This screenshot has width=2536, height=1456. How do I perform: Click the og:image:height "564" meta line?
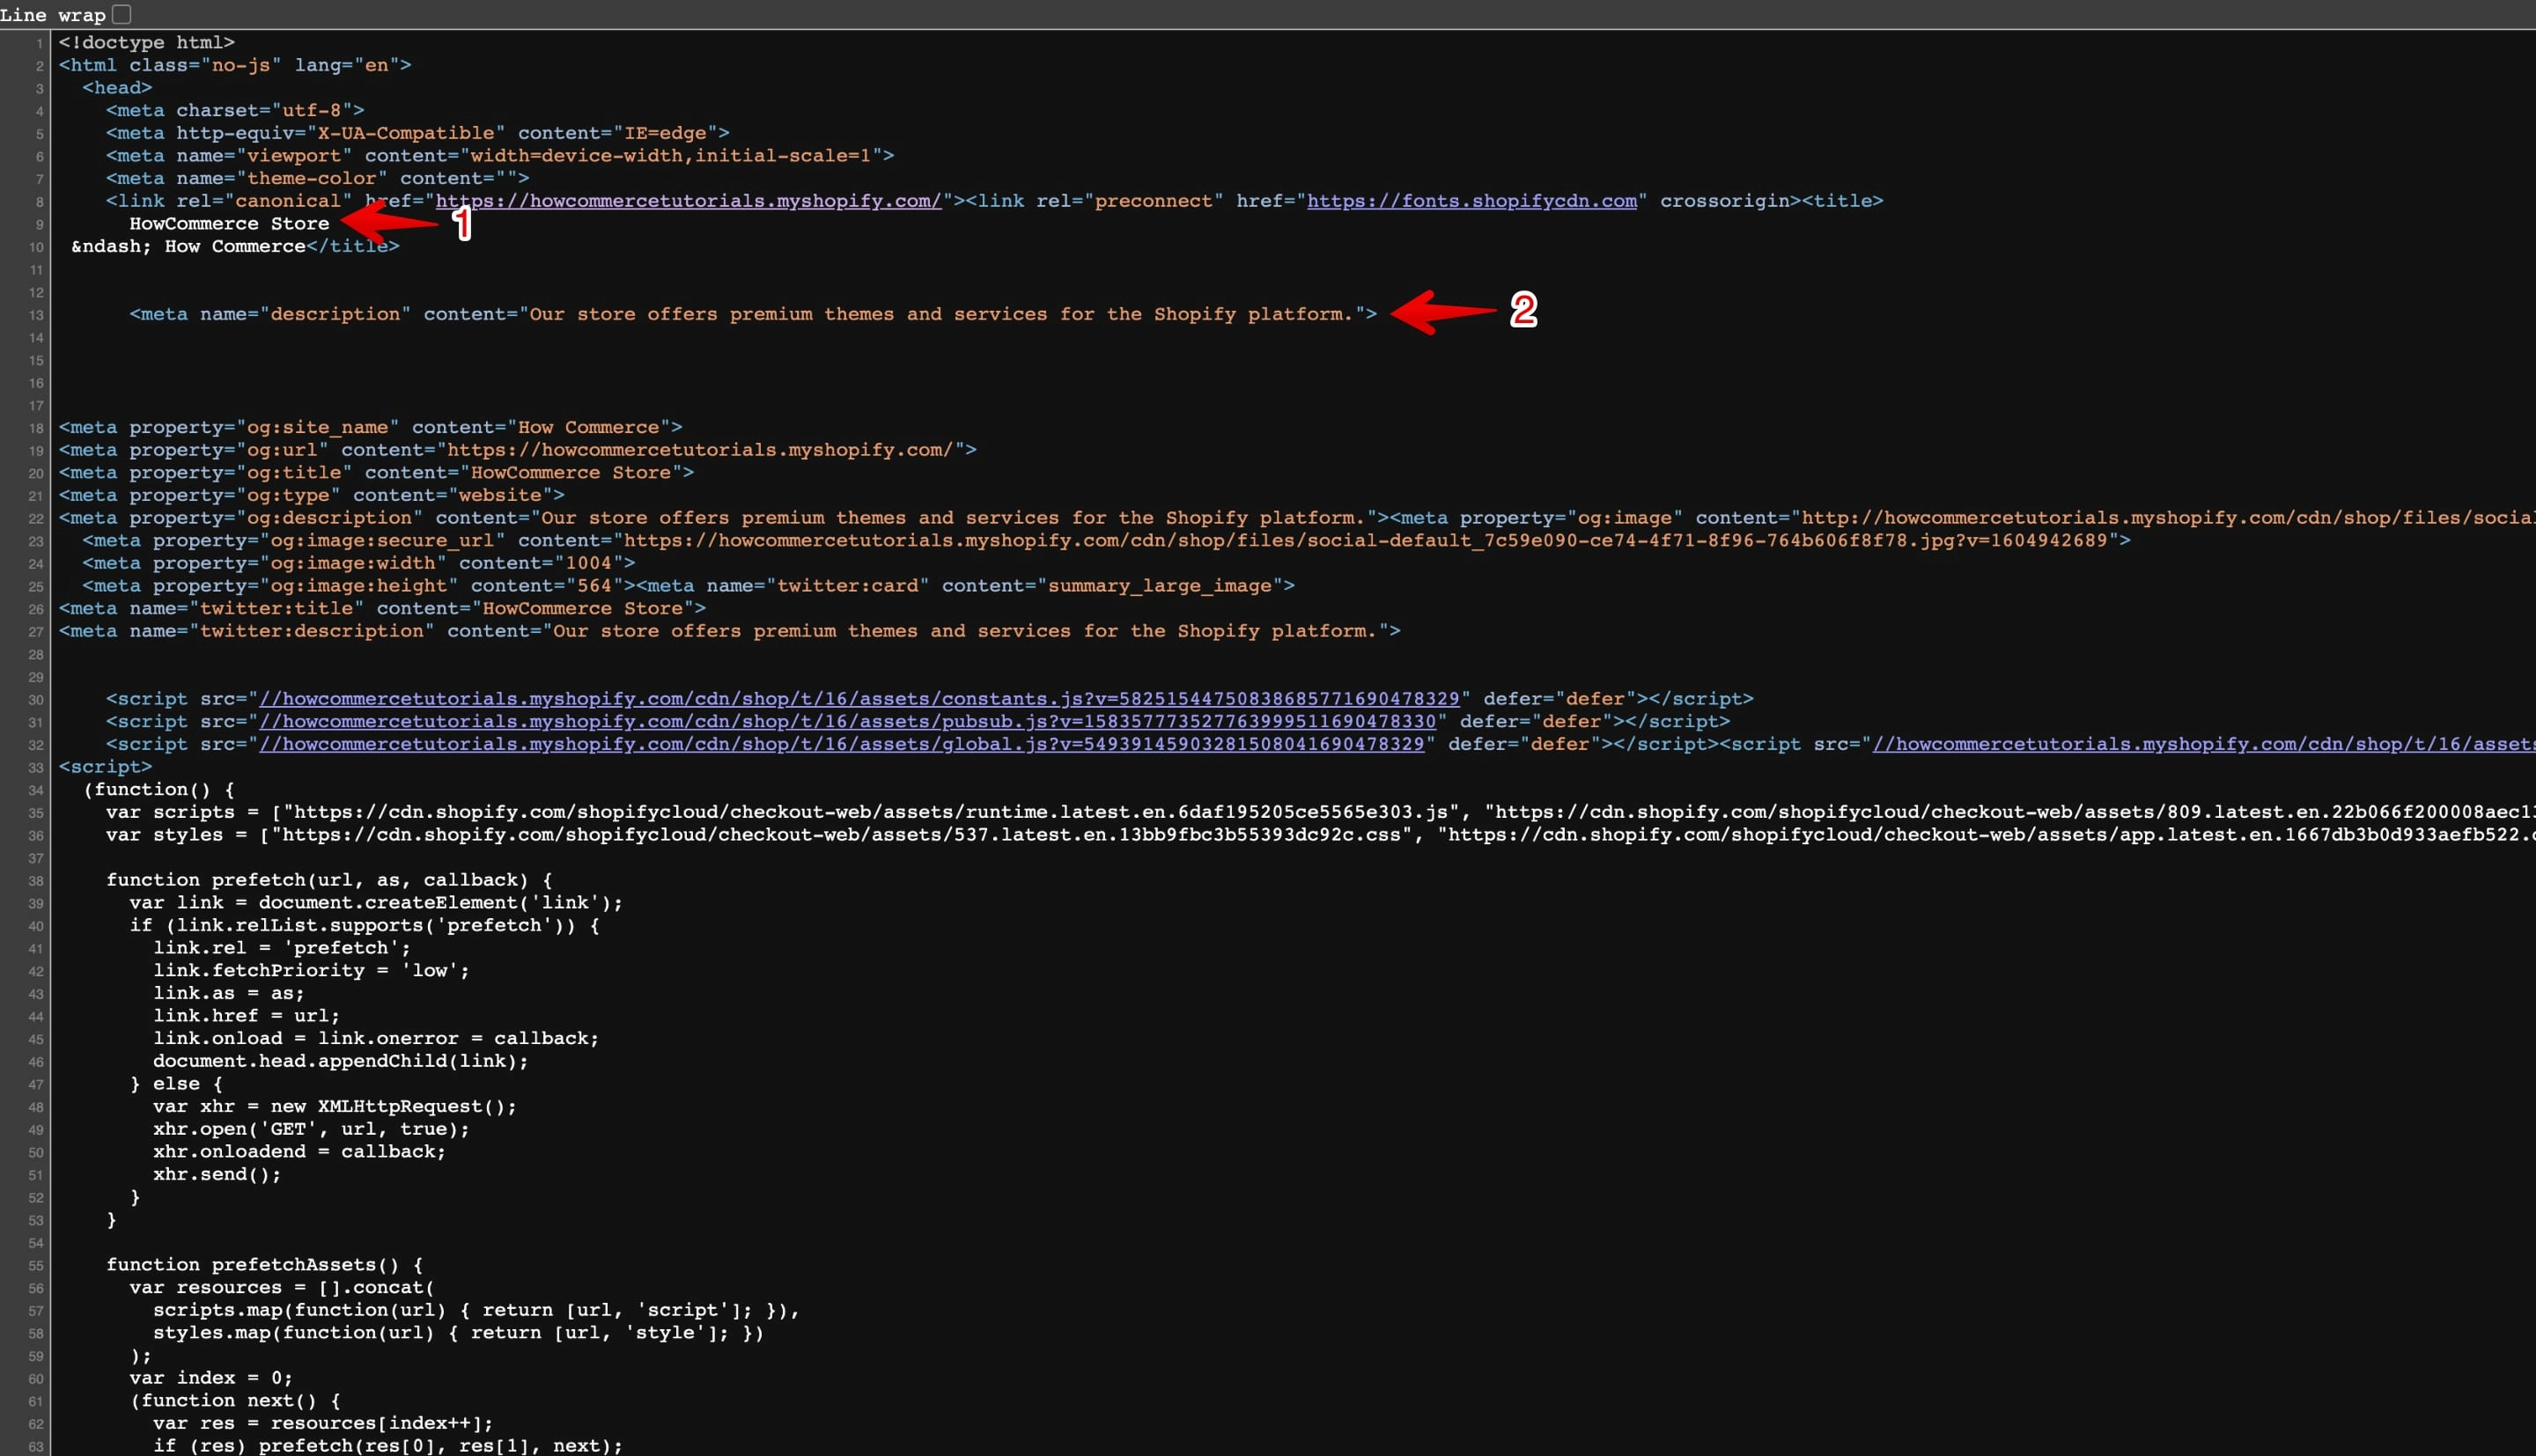tap(358, 586)
